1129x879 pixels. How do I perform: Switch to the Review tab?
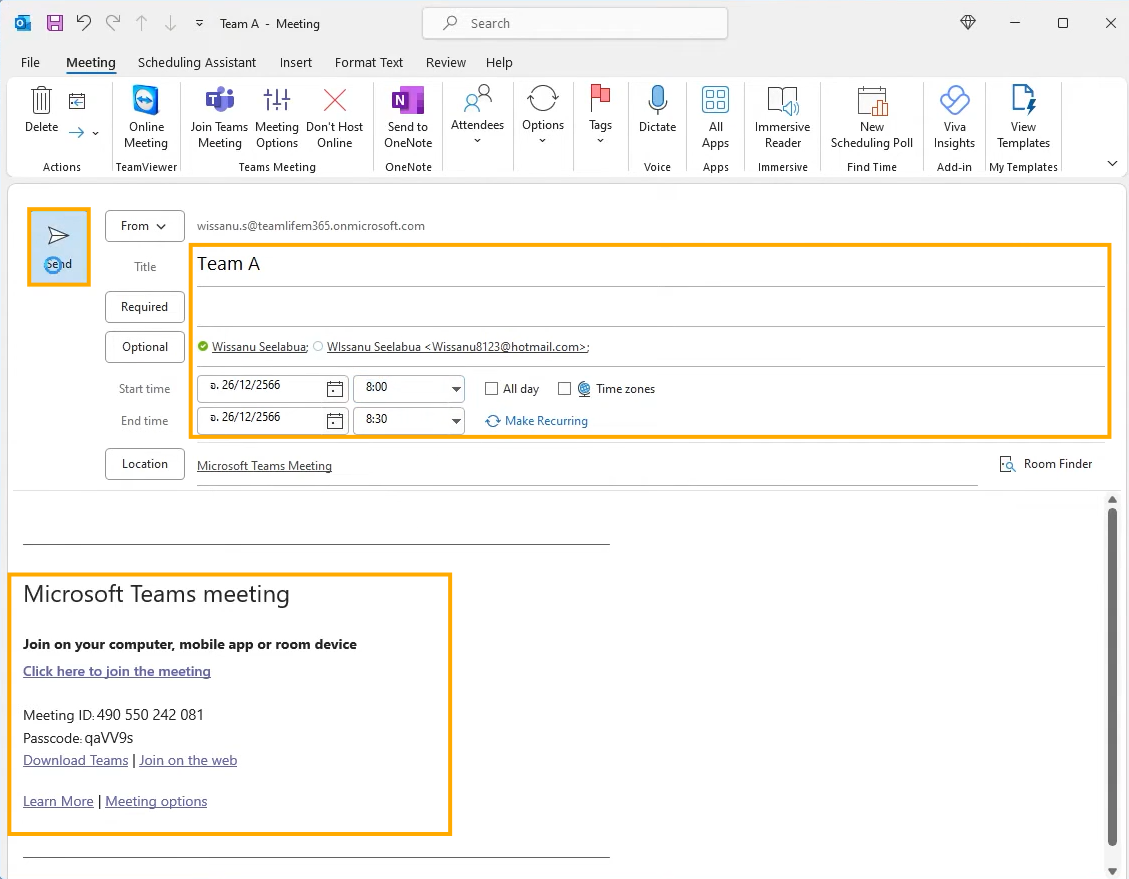click(x=446, y=63)
